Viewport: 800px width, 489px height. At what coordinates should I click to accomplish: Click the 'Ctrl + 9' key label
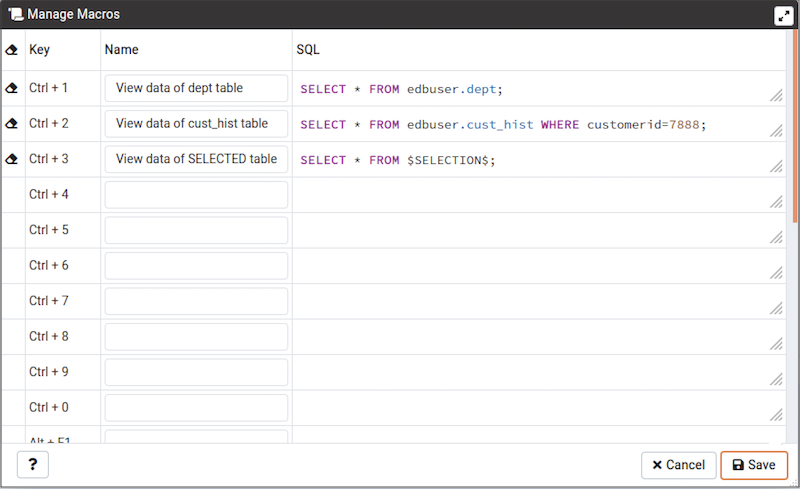pyautogui.click(x=48, y=372)
